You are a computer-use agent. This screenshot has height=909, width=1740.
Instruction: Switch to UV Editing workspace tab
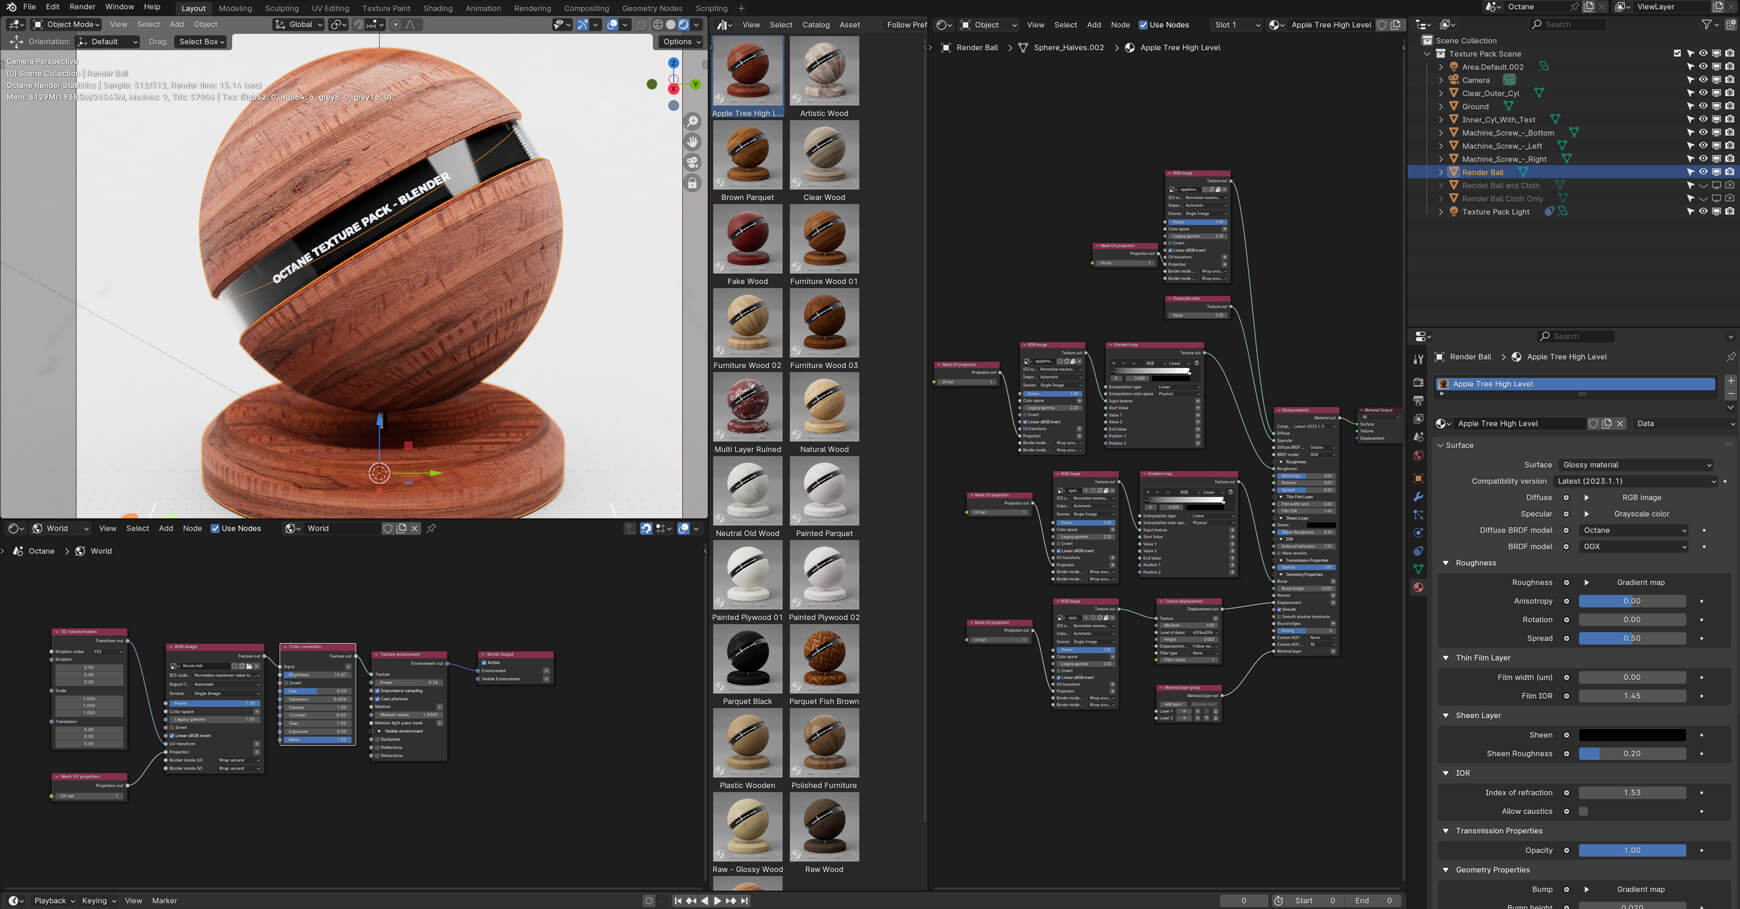pyautogui.click(x=330, y=8)
